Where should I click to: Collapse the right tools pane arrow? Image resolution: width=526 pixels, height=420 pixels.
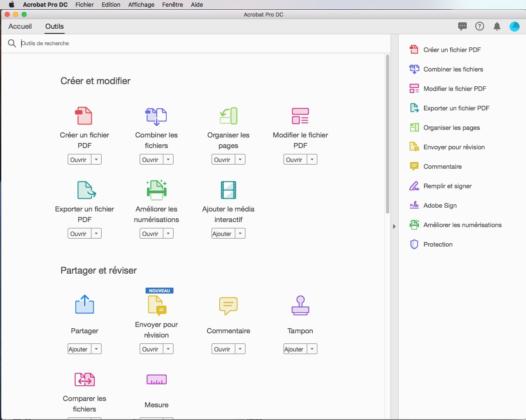pyautogui.click(x=394, y=226)
